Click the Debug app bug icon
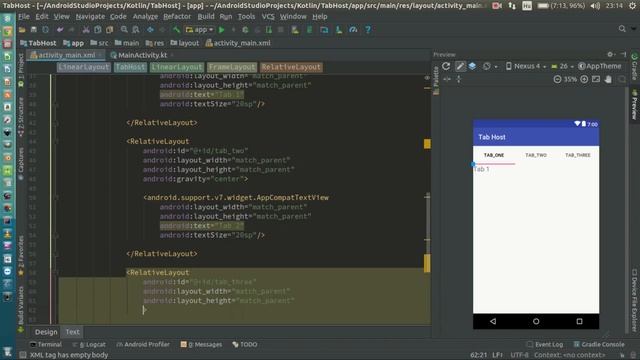 pyautogui.click(x=245, y=30)
